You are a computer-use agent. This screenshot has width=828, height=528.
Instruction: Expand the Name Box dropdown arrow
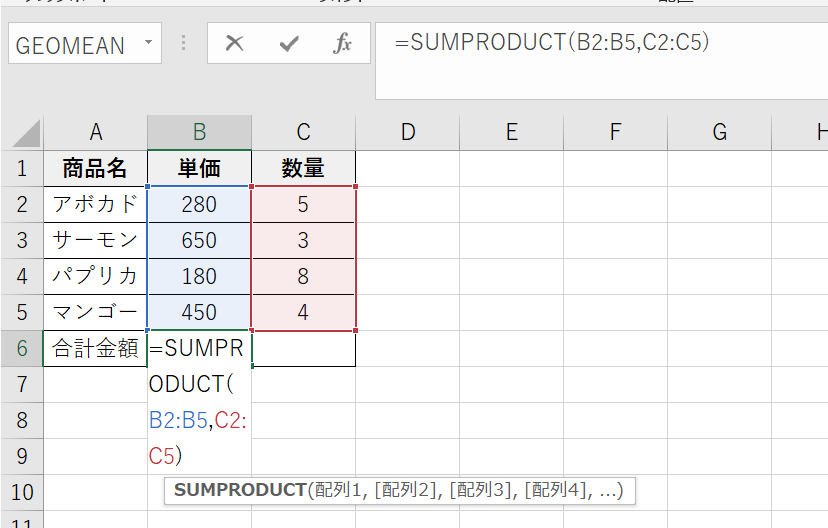148,44
